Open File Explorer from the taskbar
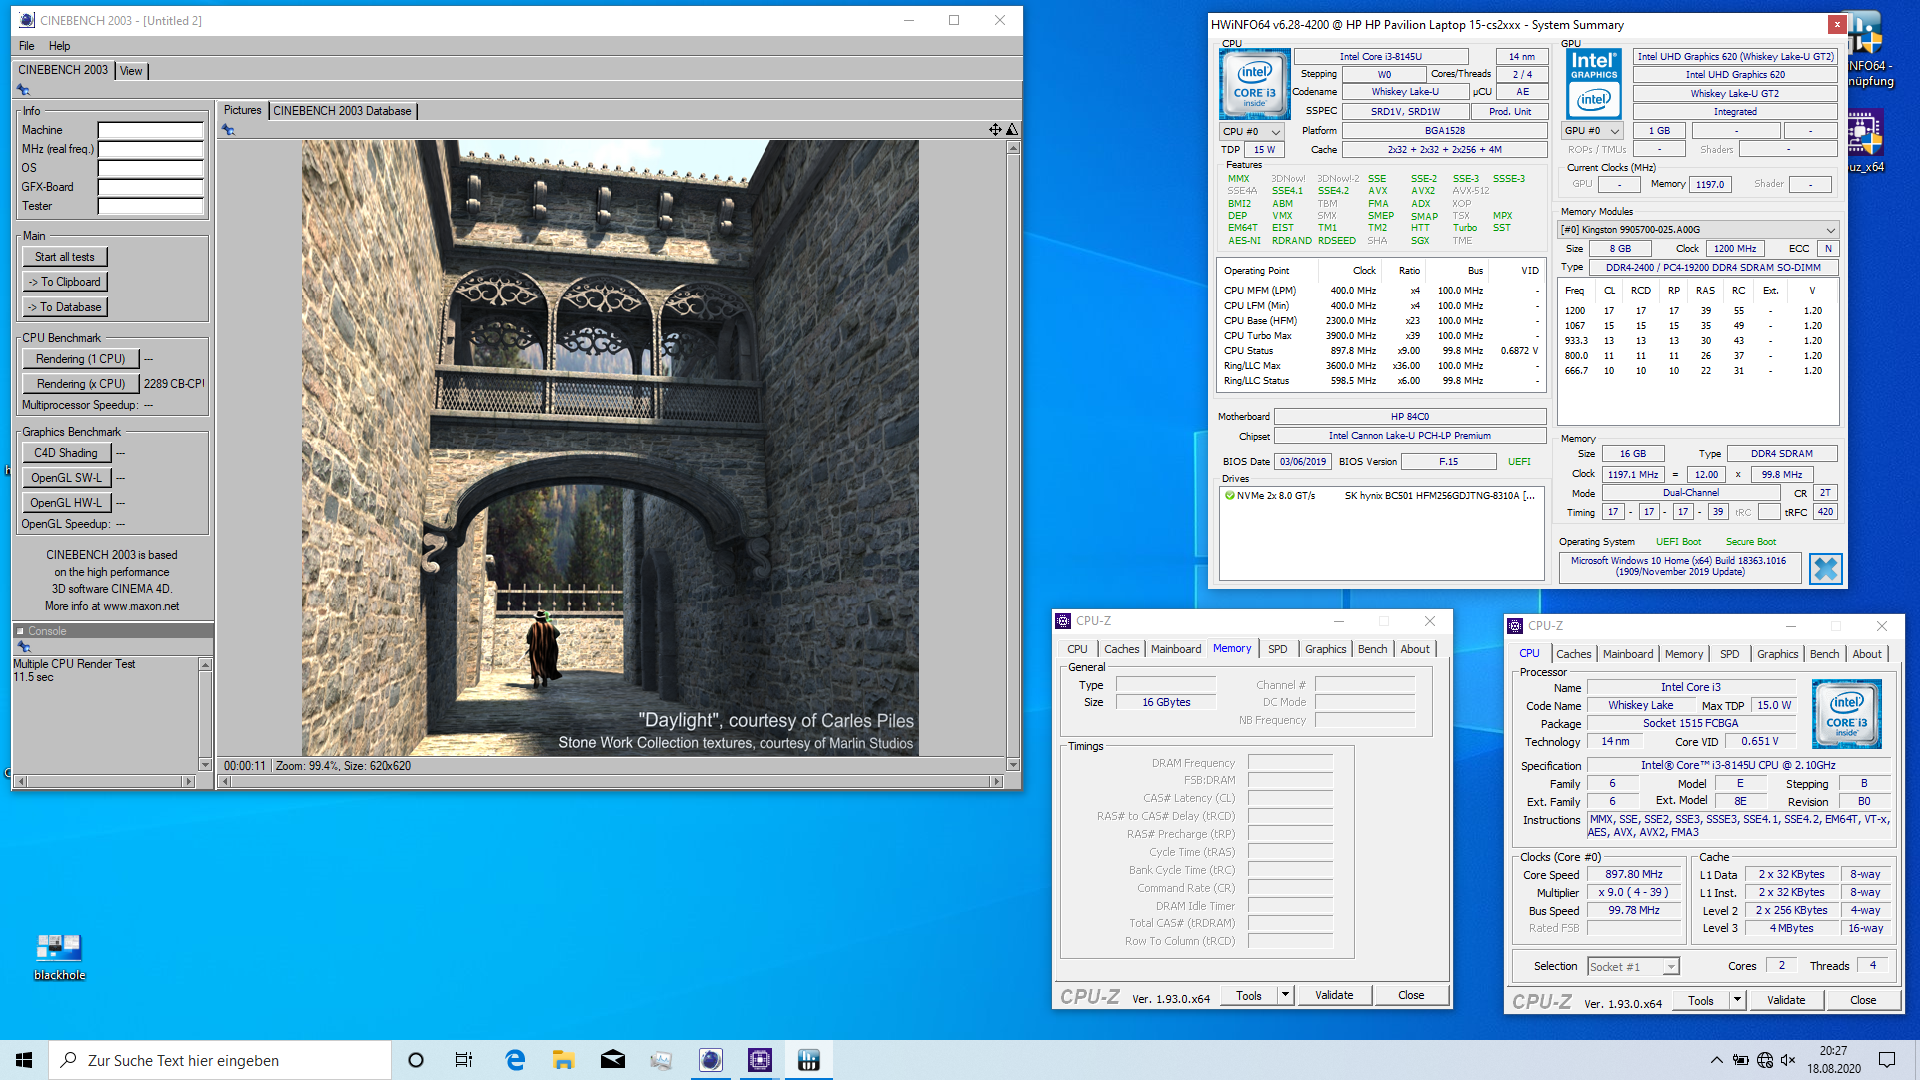This screenshot has width=1920, height=1080. coord(563,1060)
